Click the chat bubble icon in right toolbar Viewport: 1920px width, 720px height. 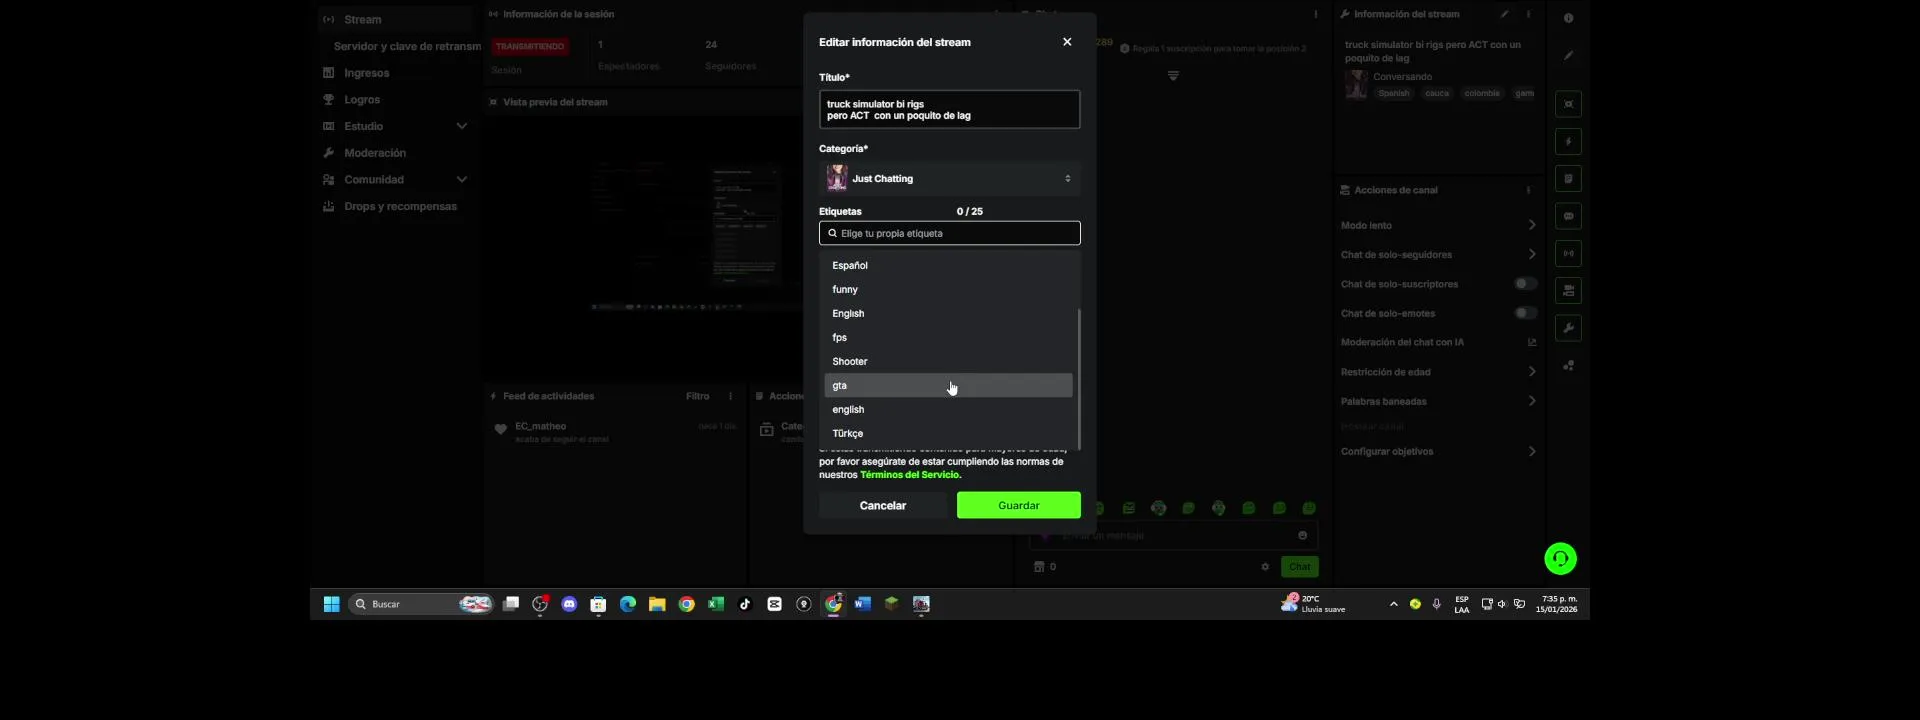point(1568,216)
